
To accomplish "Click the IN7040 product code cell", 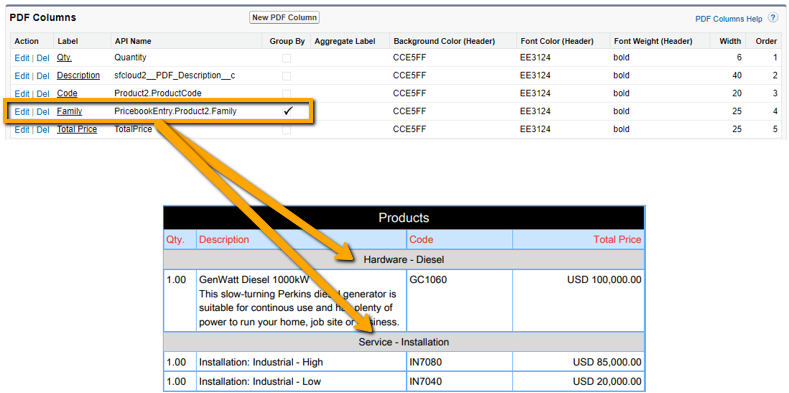I will tap(459, 381).
